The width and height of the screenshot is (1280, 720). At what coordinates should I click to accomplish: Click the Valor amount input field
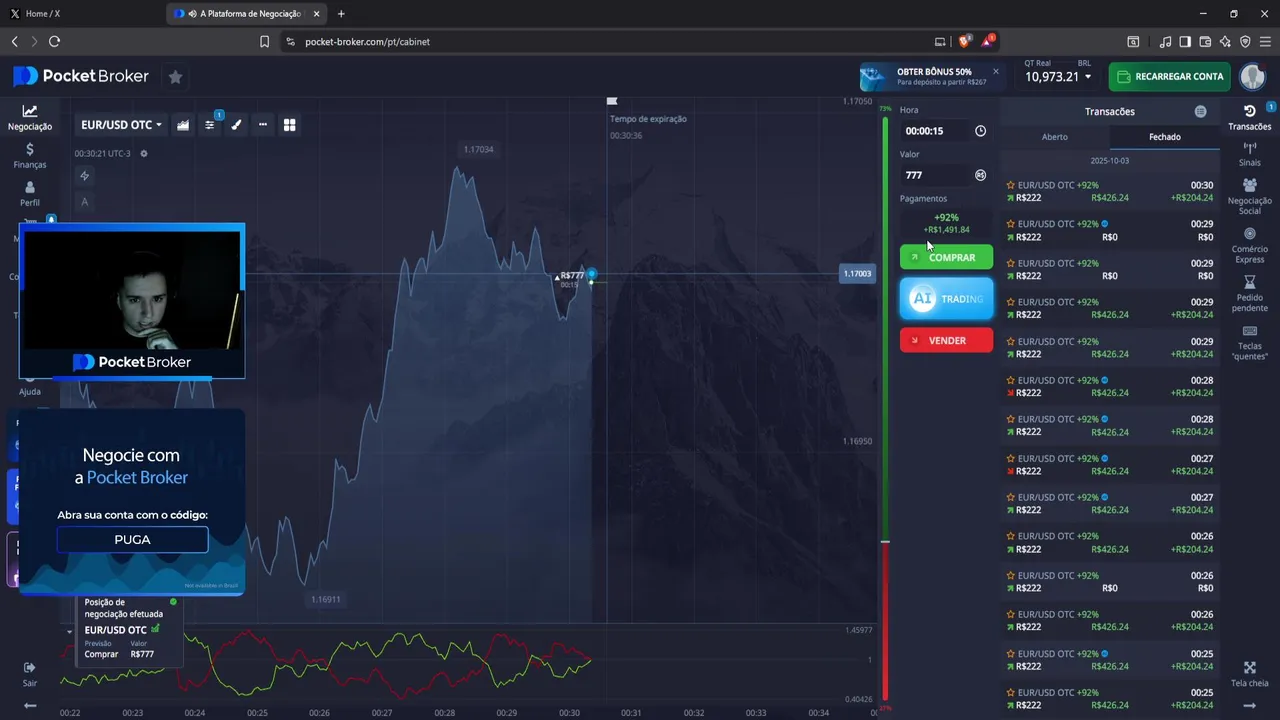pyautogui.click(x=935, y=175)
